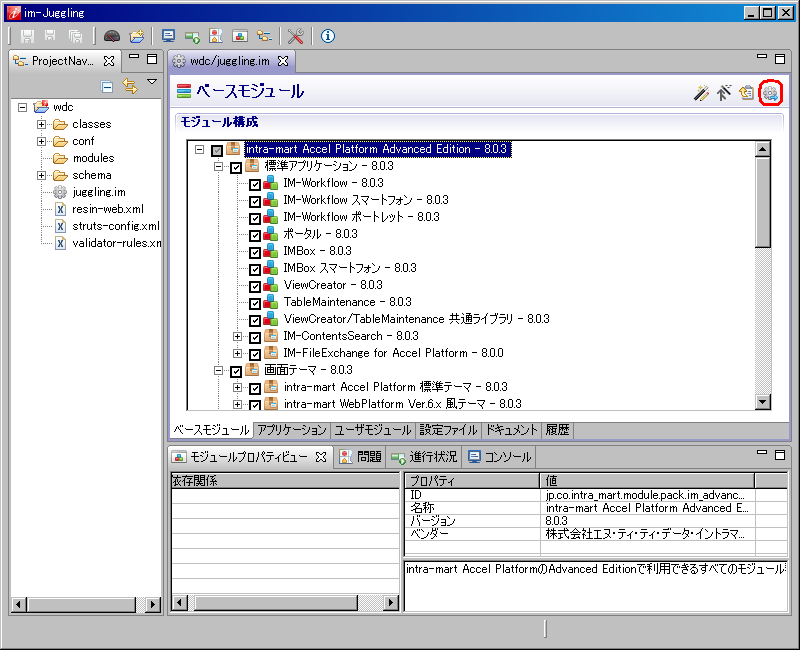Expand the IM-ContentsSearch node
The image size is (800, 650).
pyautogui.click(x=237, y=336)
